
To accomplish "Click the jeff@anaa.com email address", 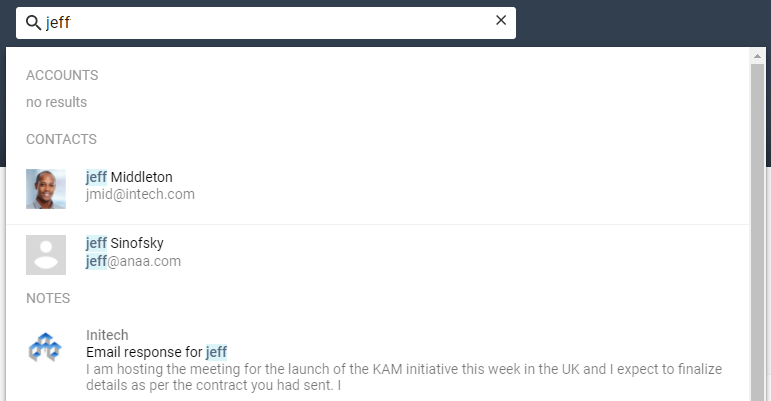I will (133, 261).
